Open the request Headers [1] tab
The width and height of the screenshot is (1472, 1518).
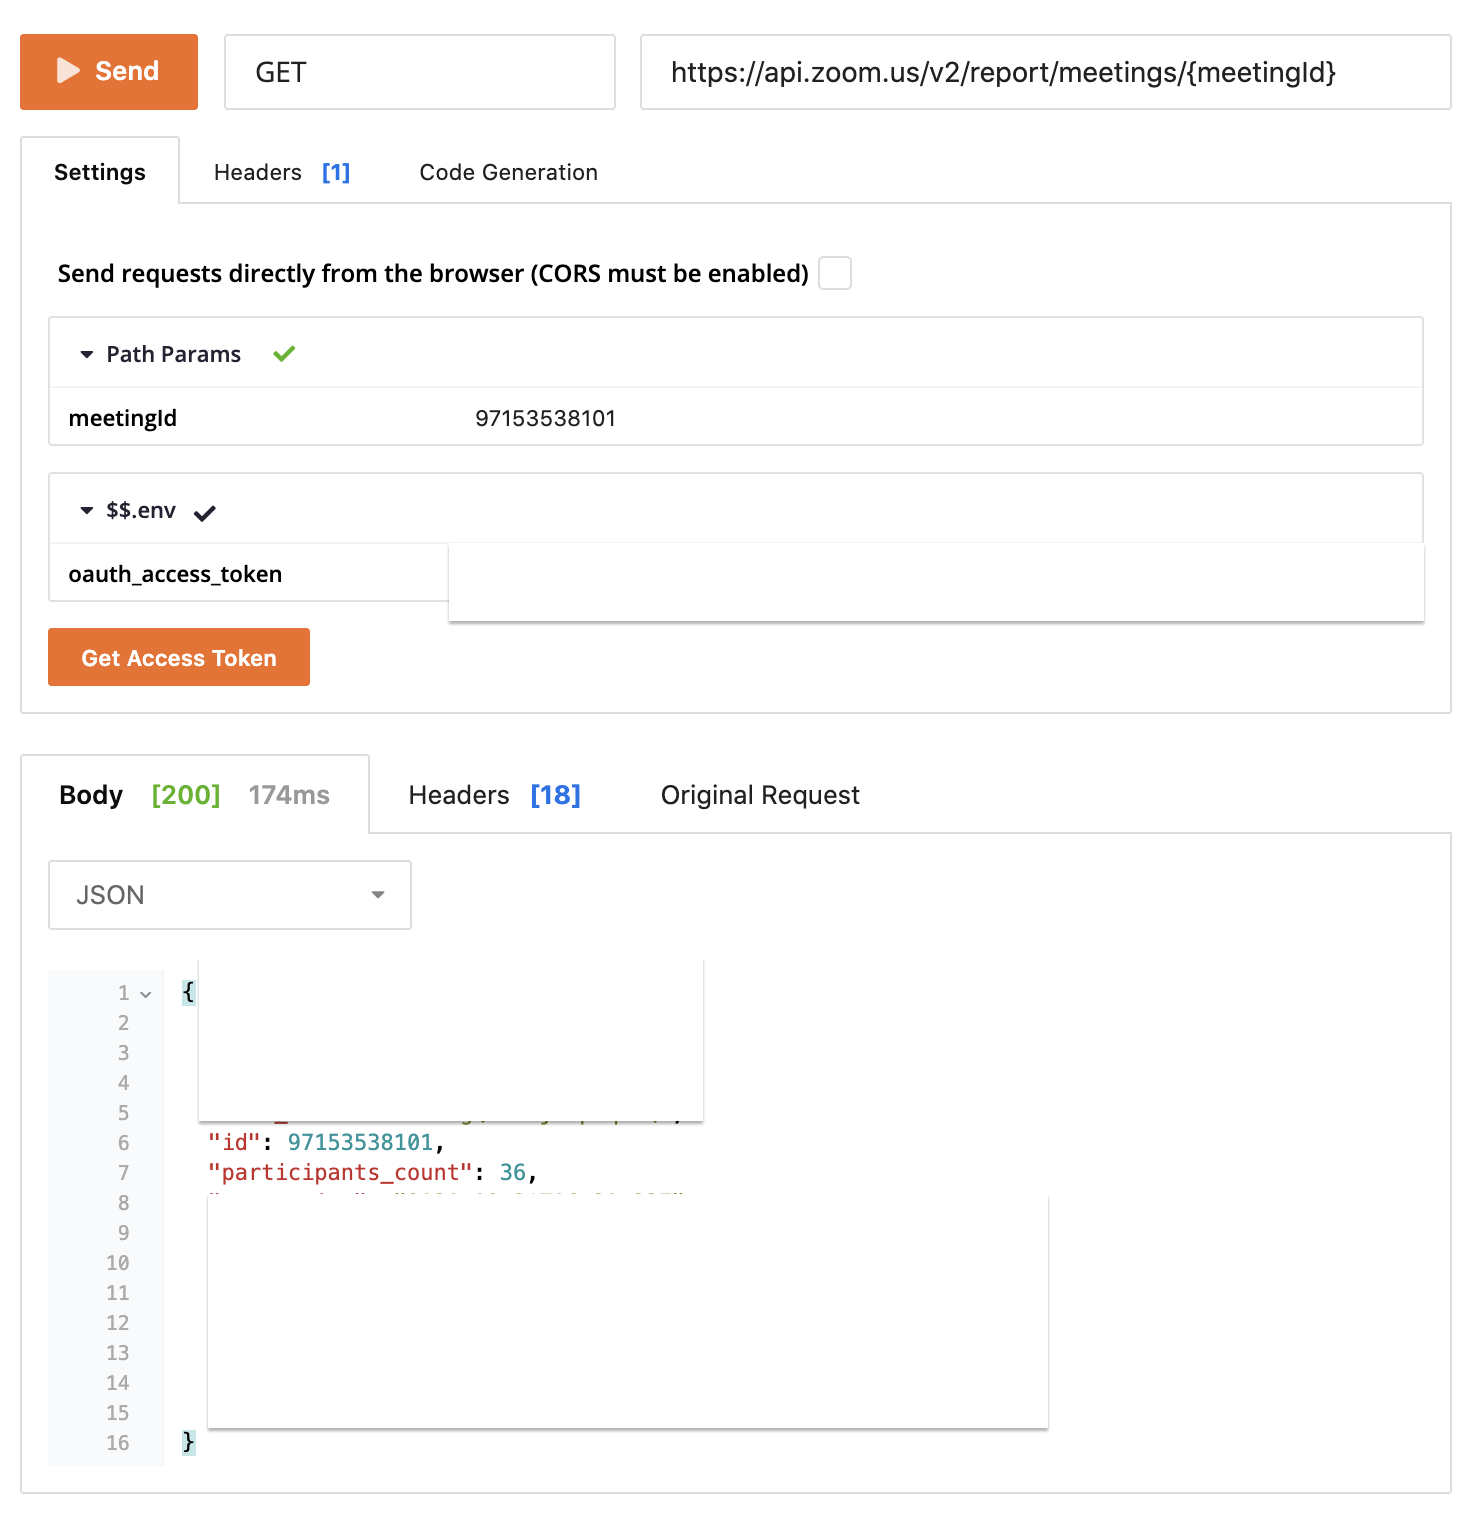(x=282, y=172)
